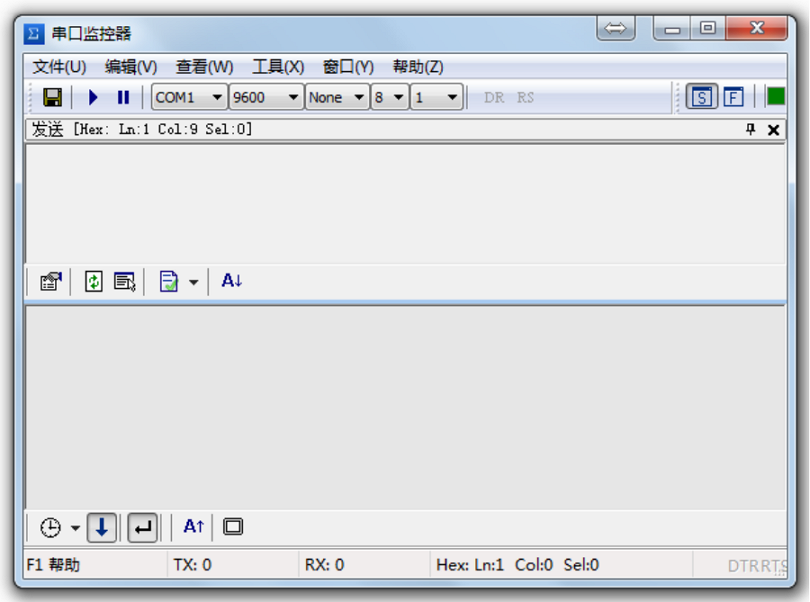Click the clock timestamp icon
Viewport: 810px width, 602px height.
tap(50, 527)
